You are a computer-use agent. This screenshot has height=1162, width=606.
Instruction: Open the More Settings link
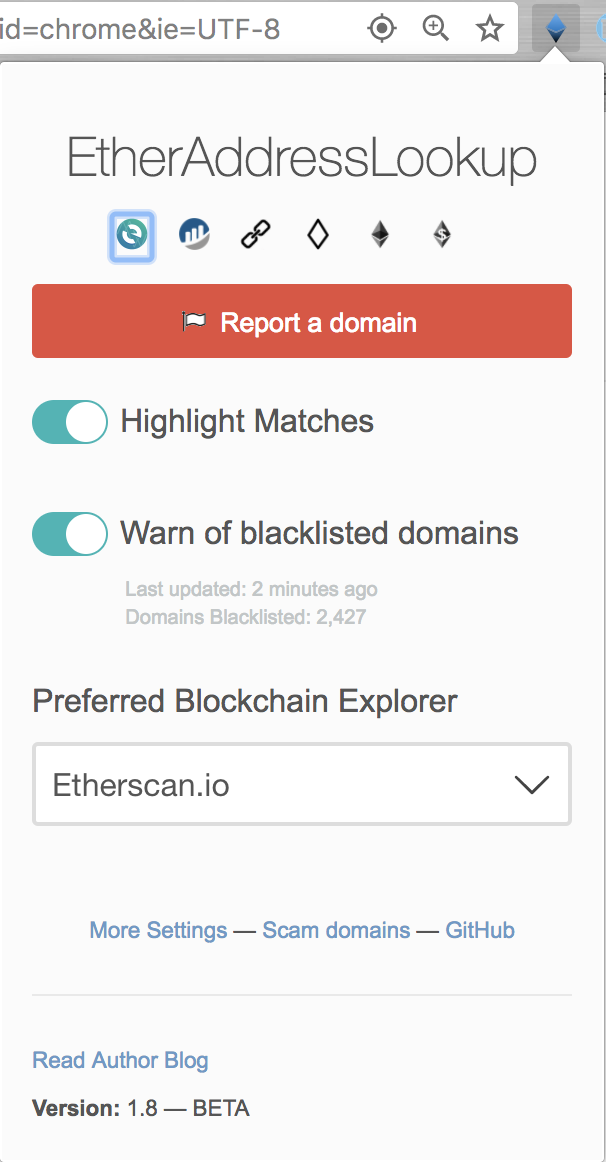[x=159, y=930]
